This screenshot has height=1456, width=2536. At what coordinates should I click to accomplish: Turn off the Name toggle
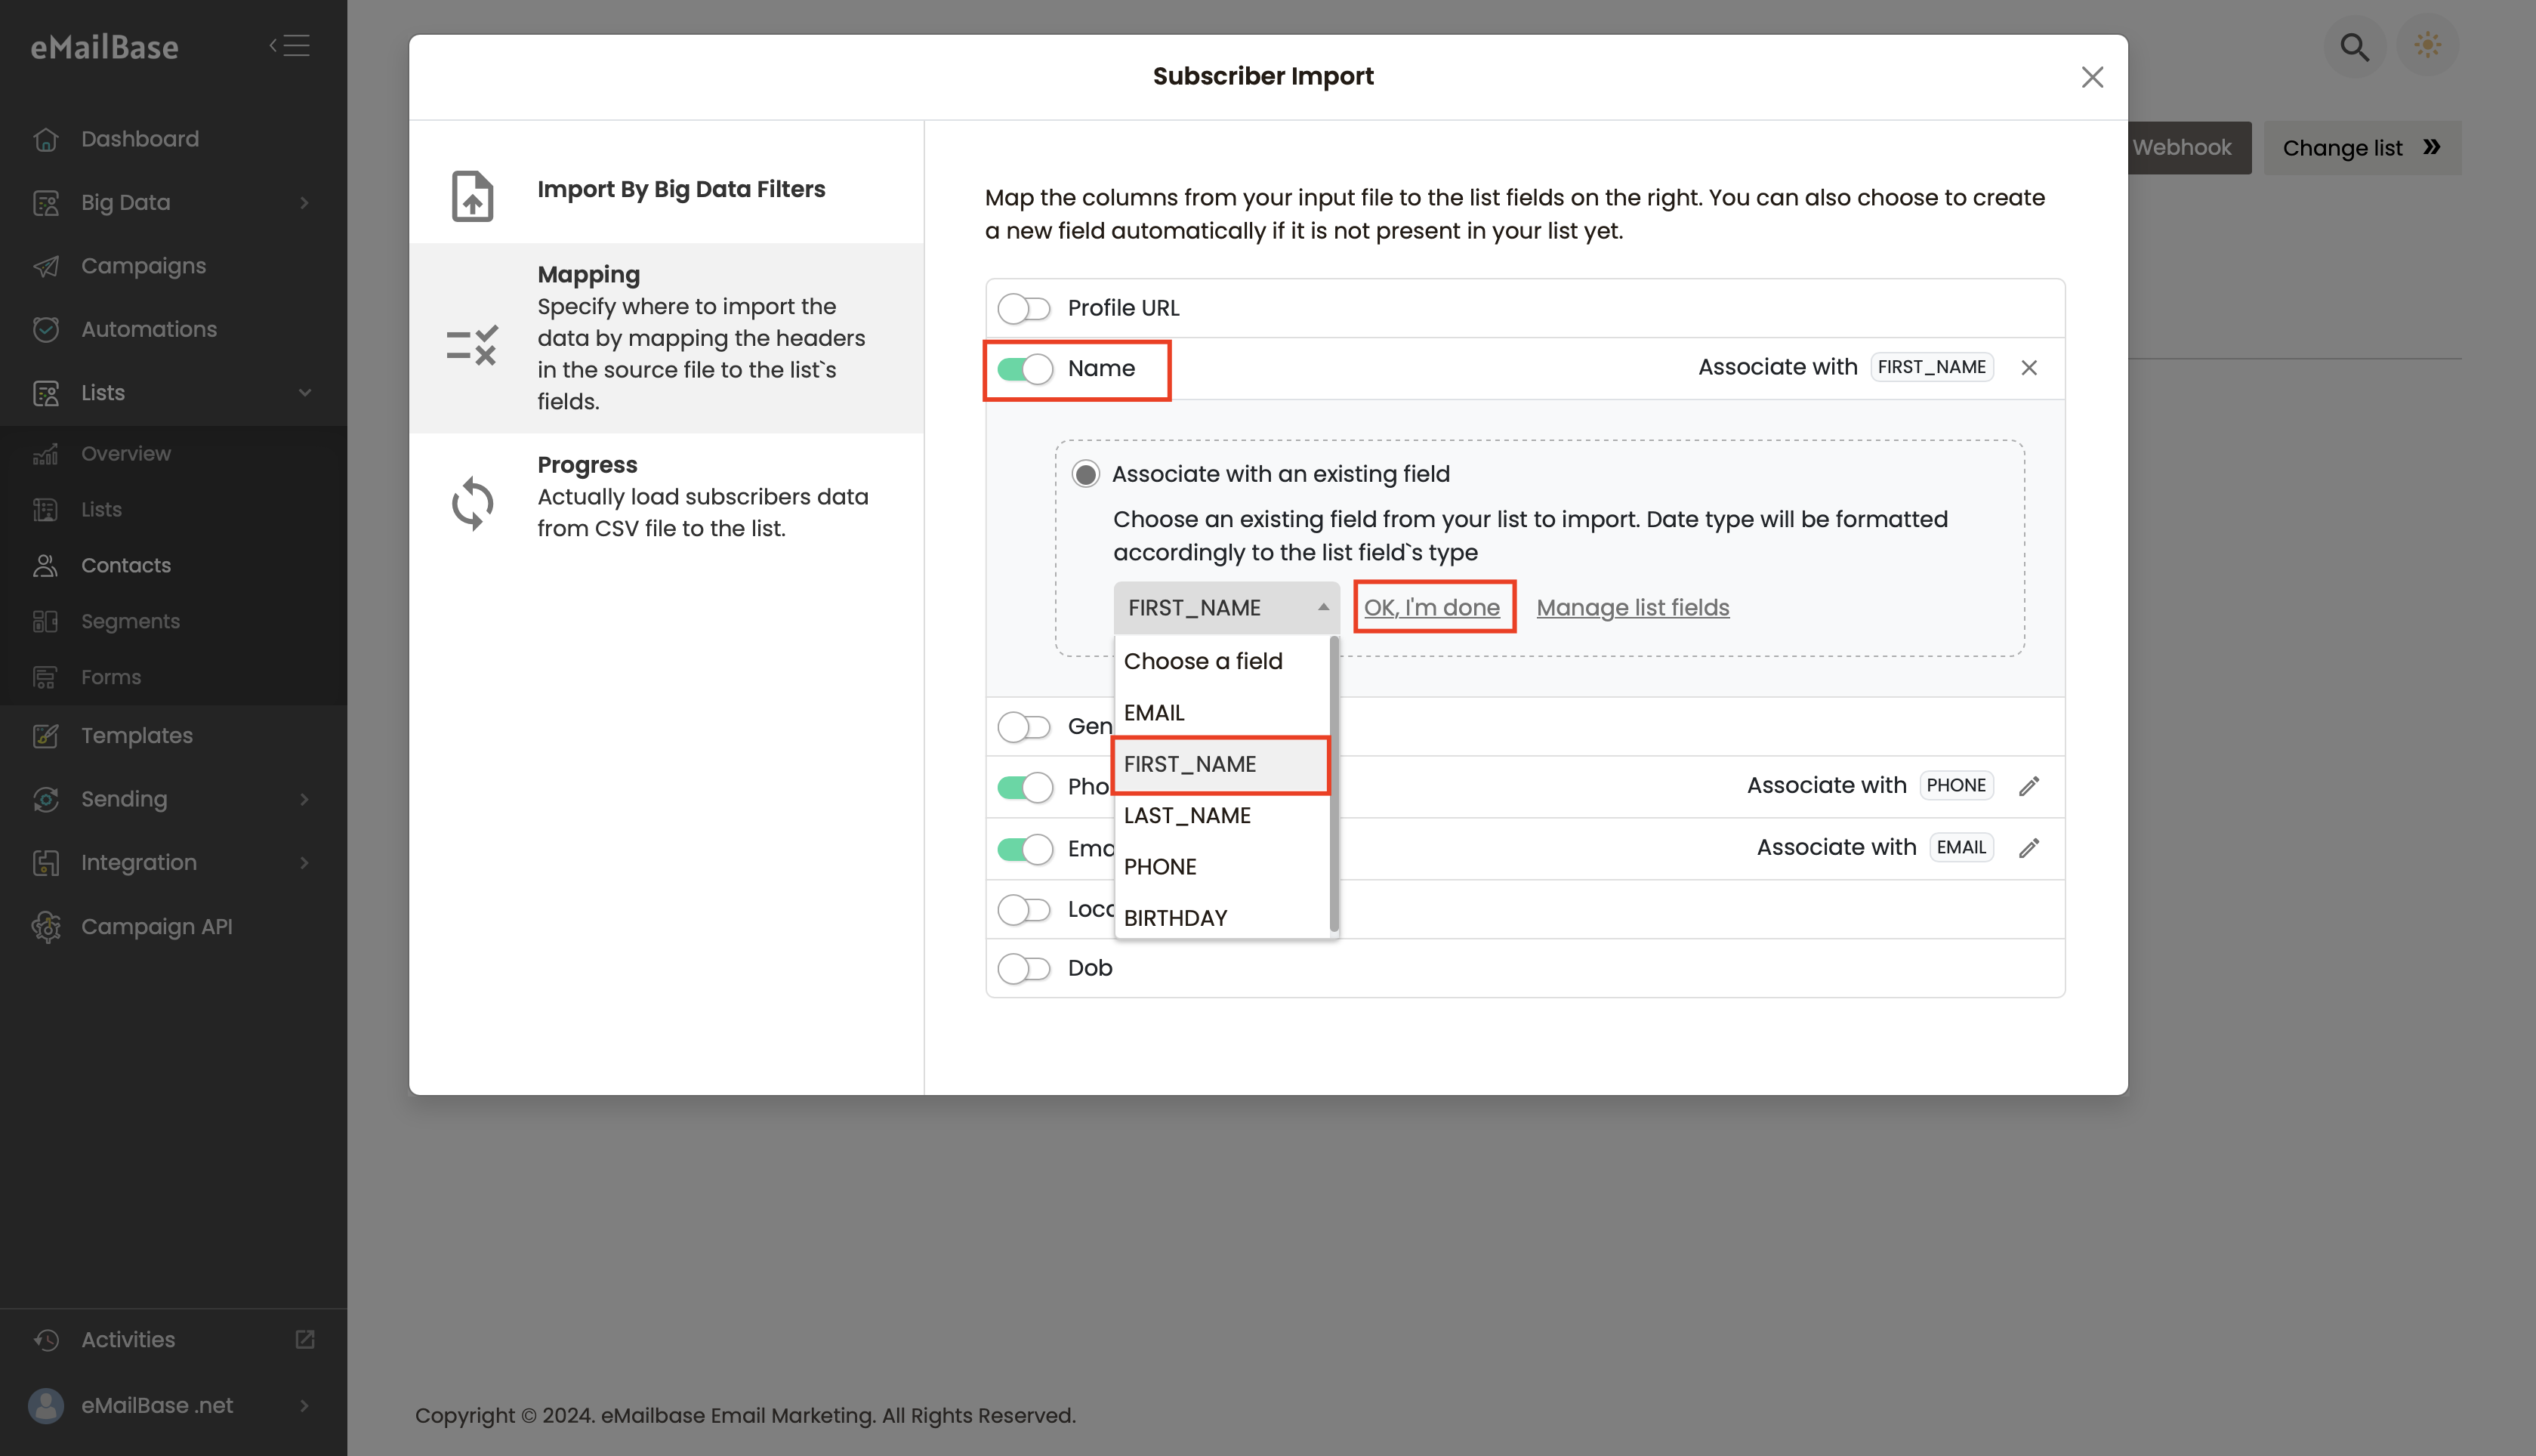point(1024,369)
